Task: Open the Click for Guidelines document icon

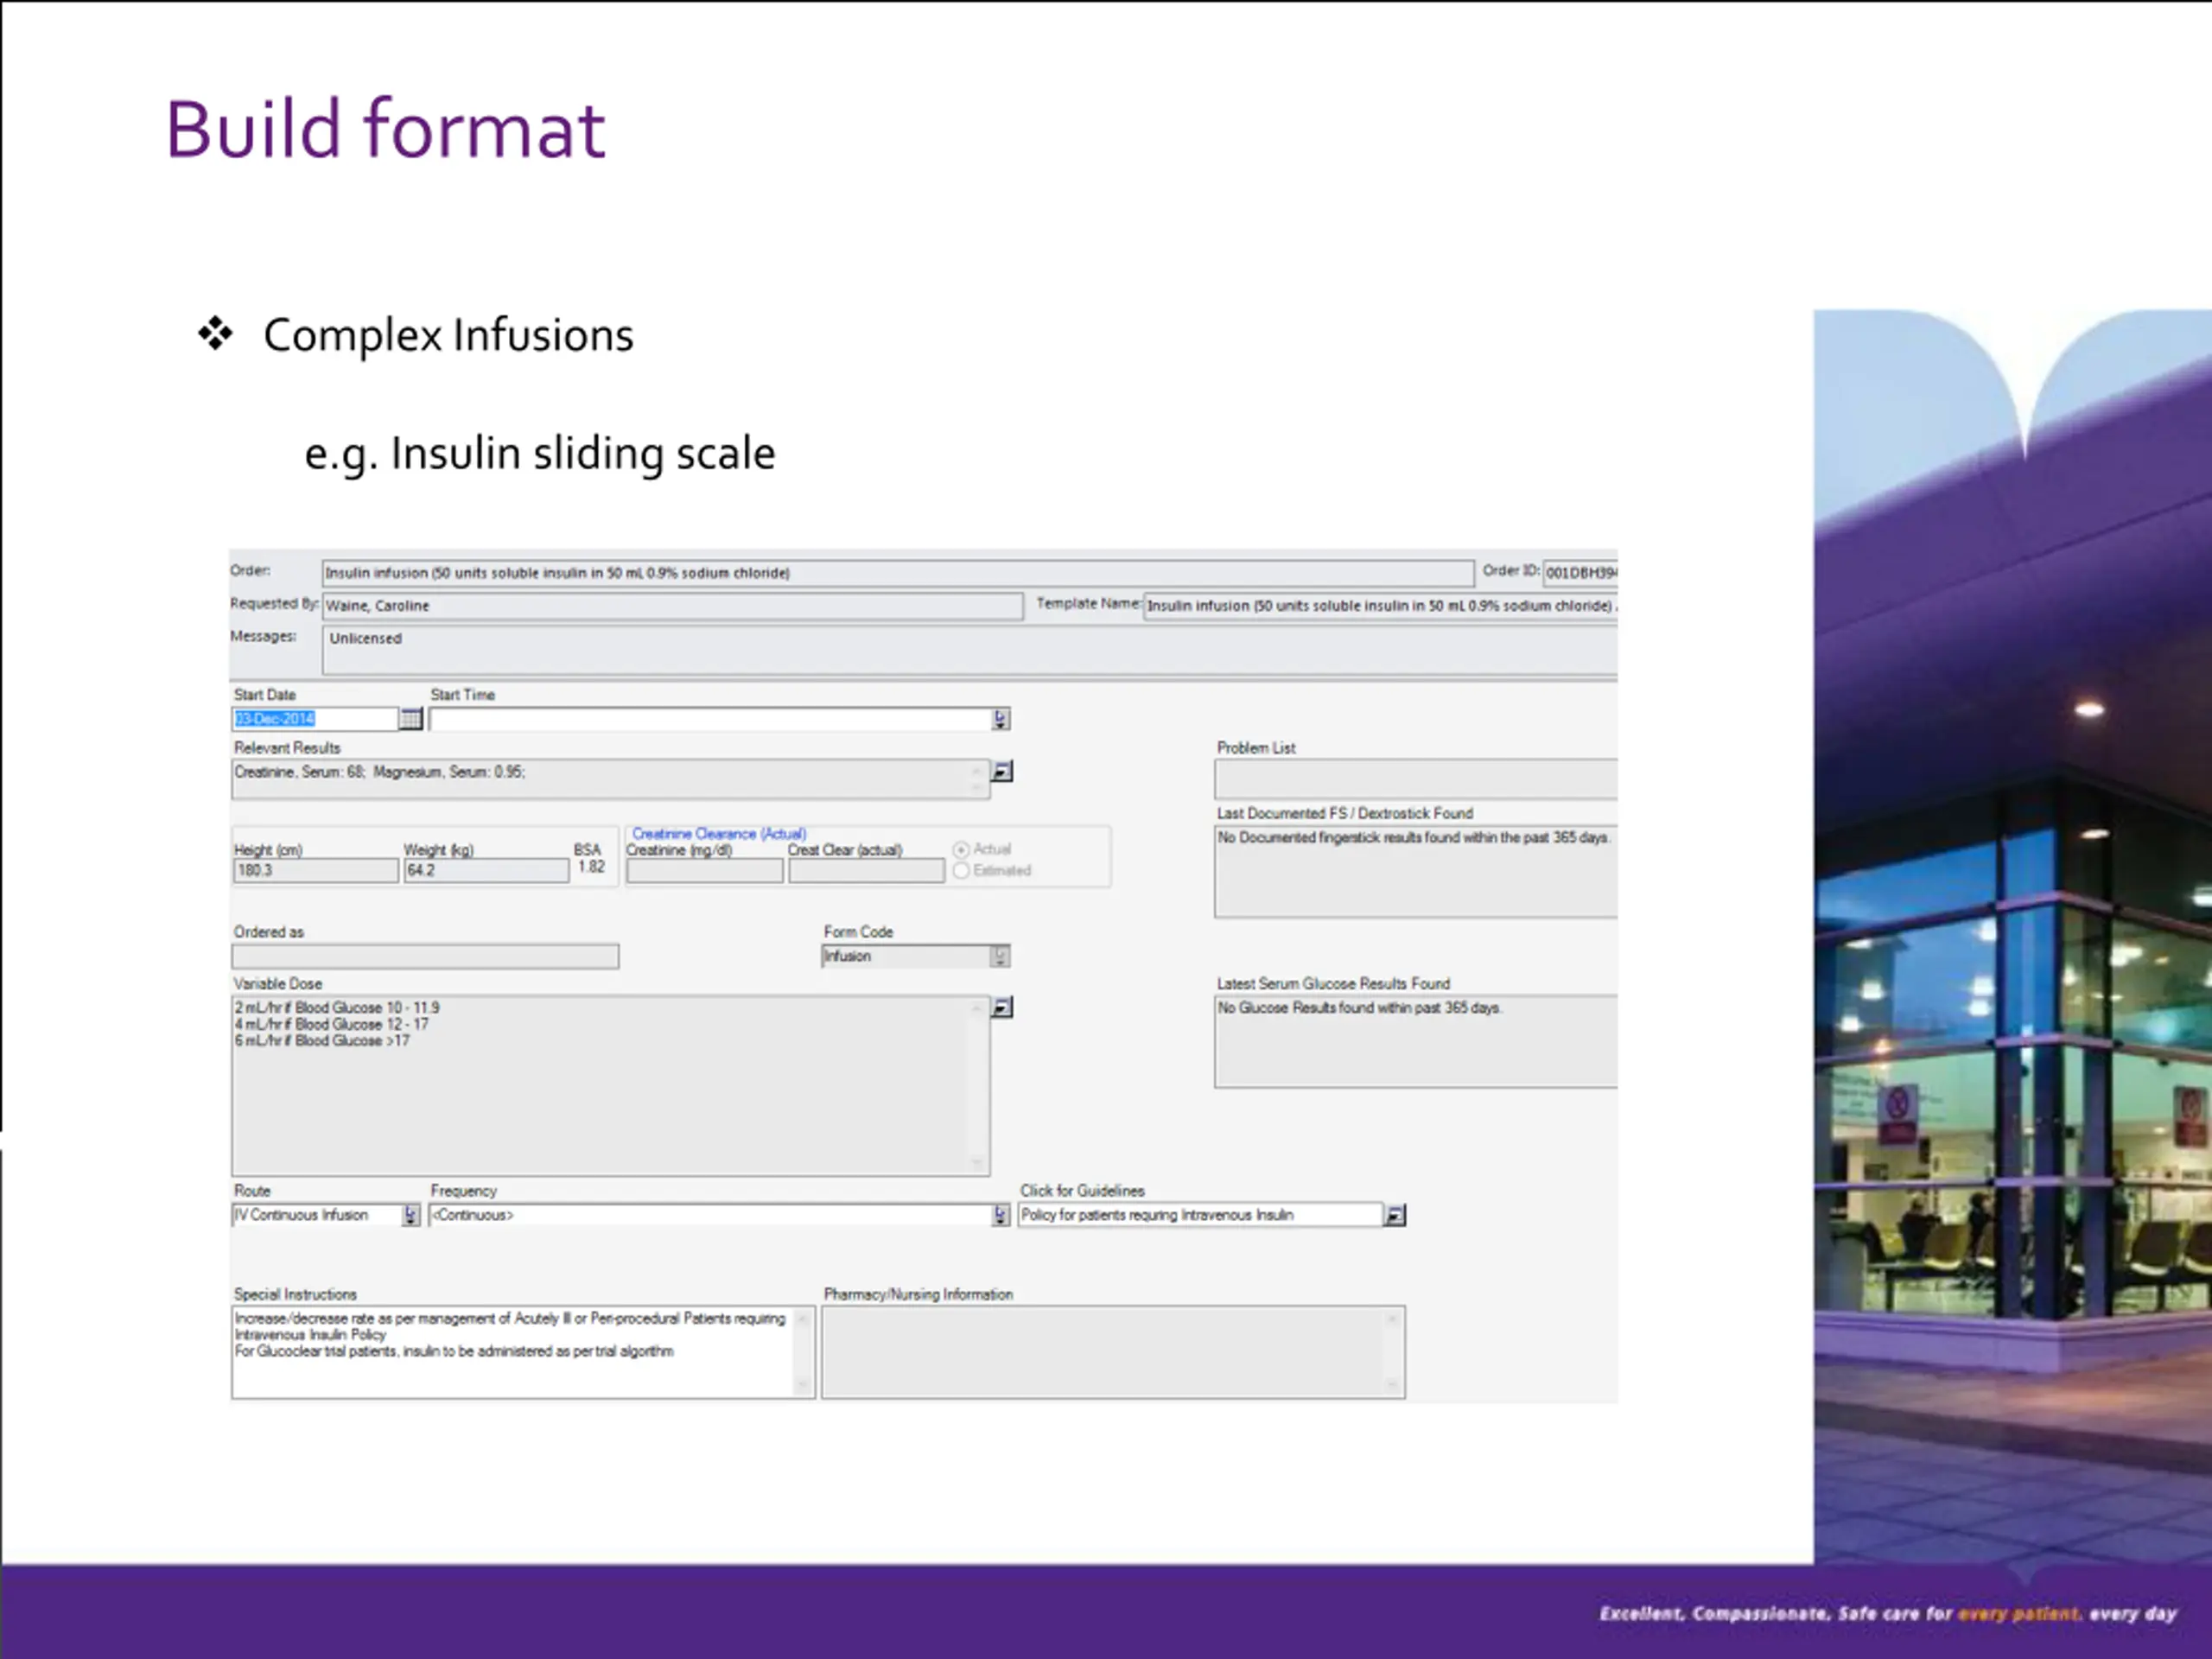Action: (x=1395, y=1215)
